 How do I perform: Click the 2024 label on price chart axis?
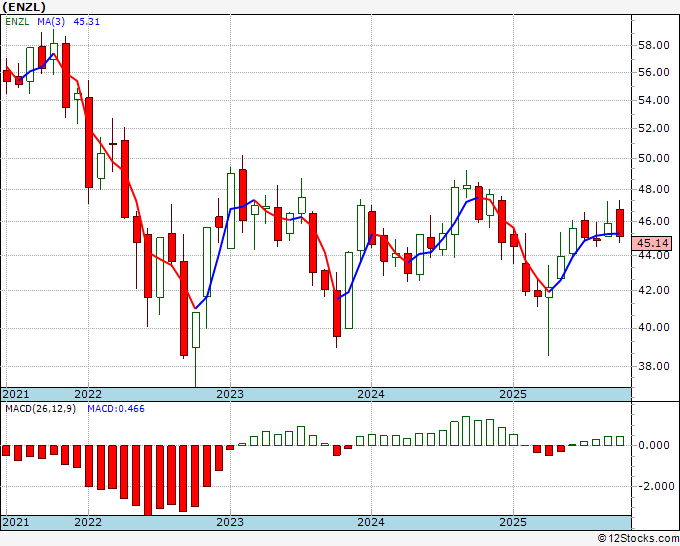point(371,394)
